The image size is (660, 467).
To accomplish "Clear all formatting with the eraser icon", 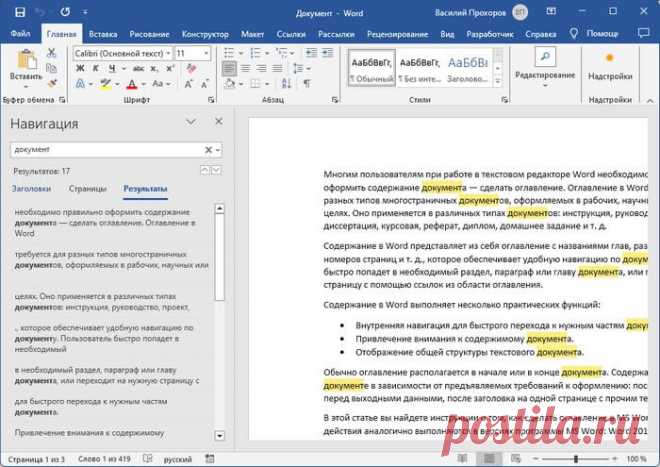I will click(192, 68).
